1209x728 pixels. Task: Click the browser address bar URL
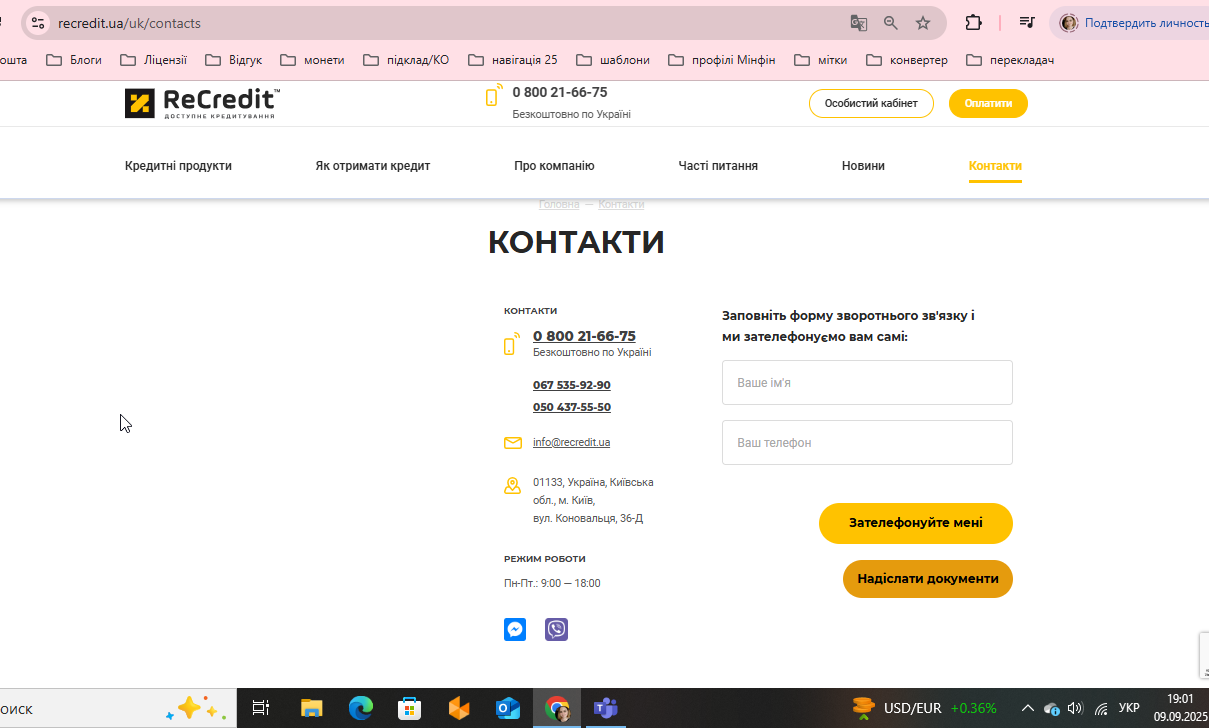coord(129,23)
